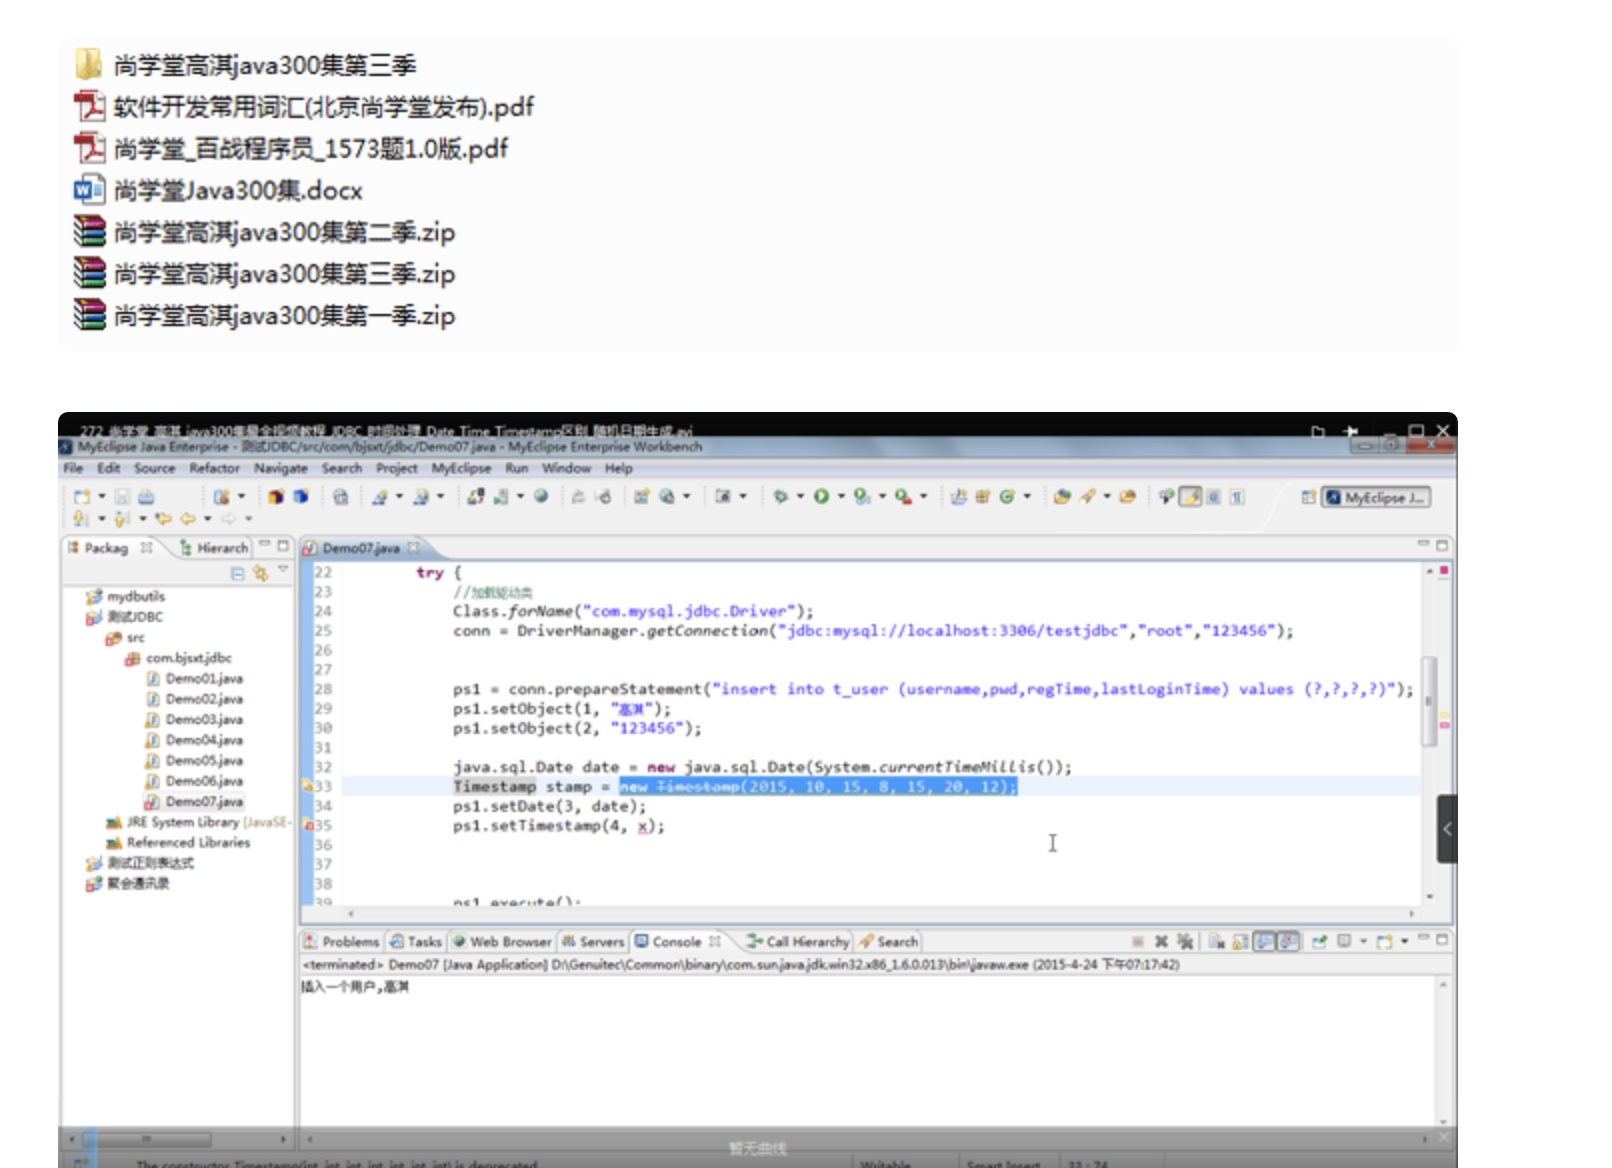Screen dimensions: 1612x1168
Task: Switch to the MyEclipse J... perspective button
Action: point(1376,497)
